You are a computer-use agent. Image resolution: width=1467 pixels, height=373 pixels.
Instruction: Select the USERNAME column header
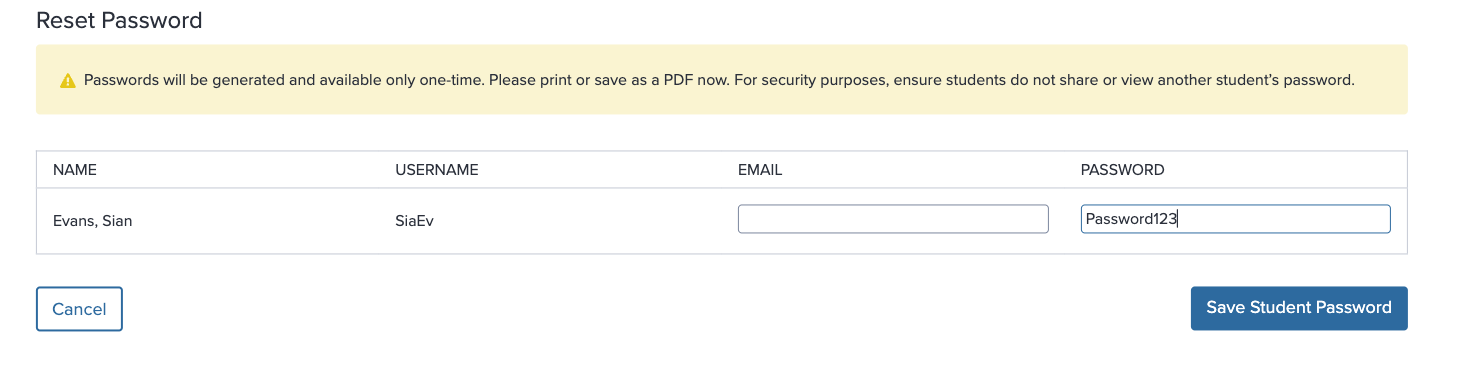[x=437, y=170]
